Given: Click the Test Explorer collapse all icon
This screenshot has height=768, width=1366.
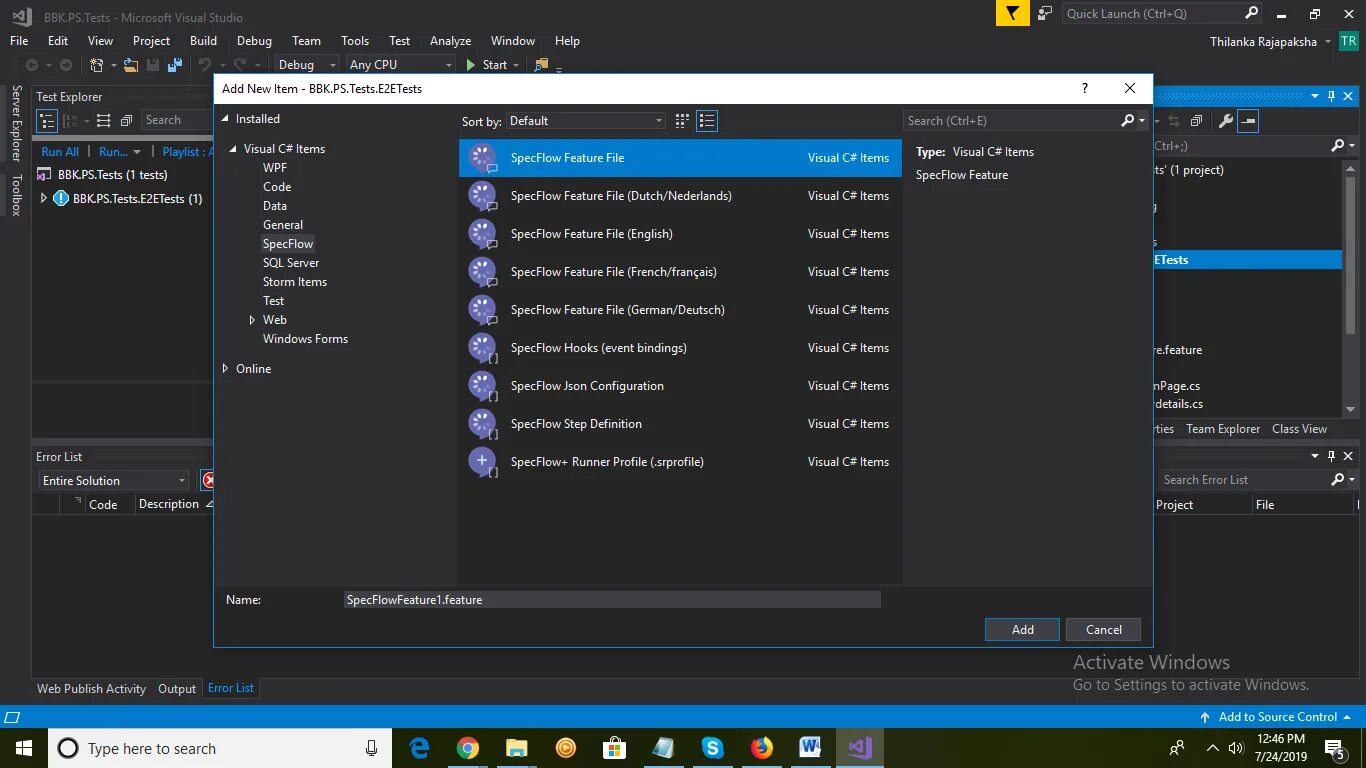Looking at the screenshot, I should point(126,121).
